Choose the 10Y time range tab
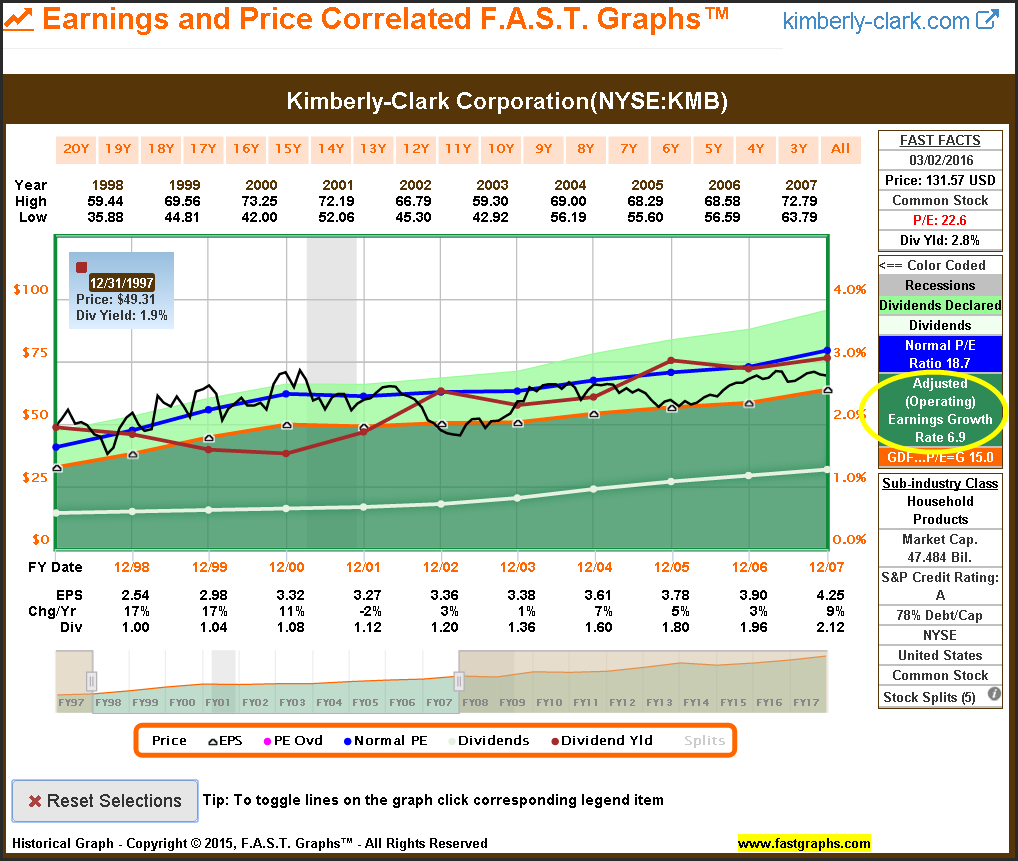This screenshot has height=861, width=1018. (x=501, y=149)
